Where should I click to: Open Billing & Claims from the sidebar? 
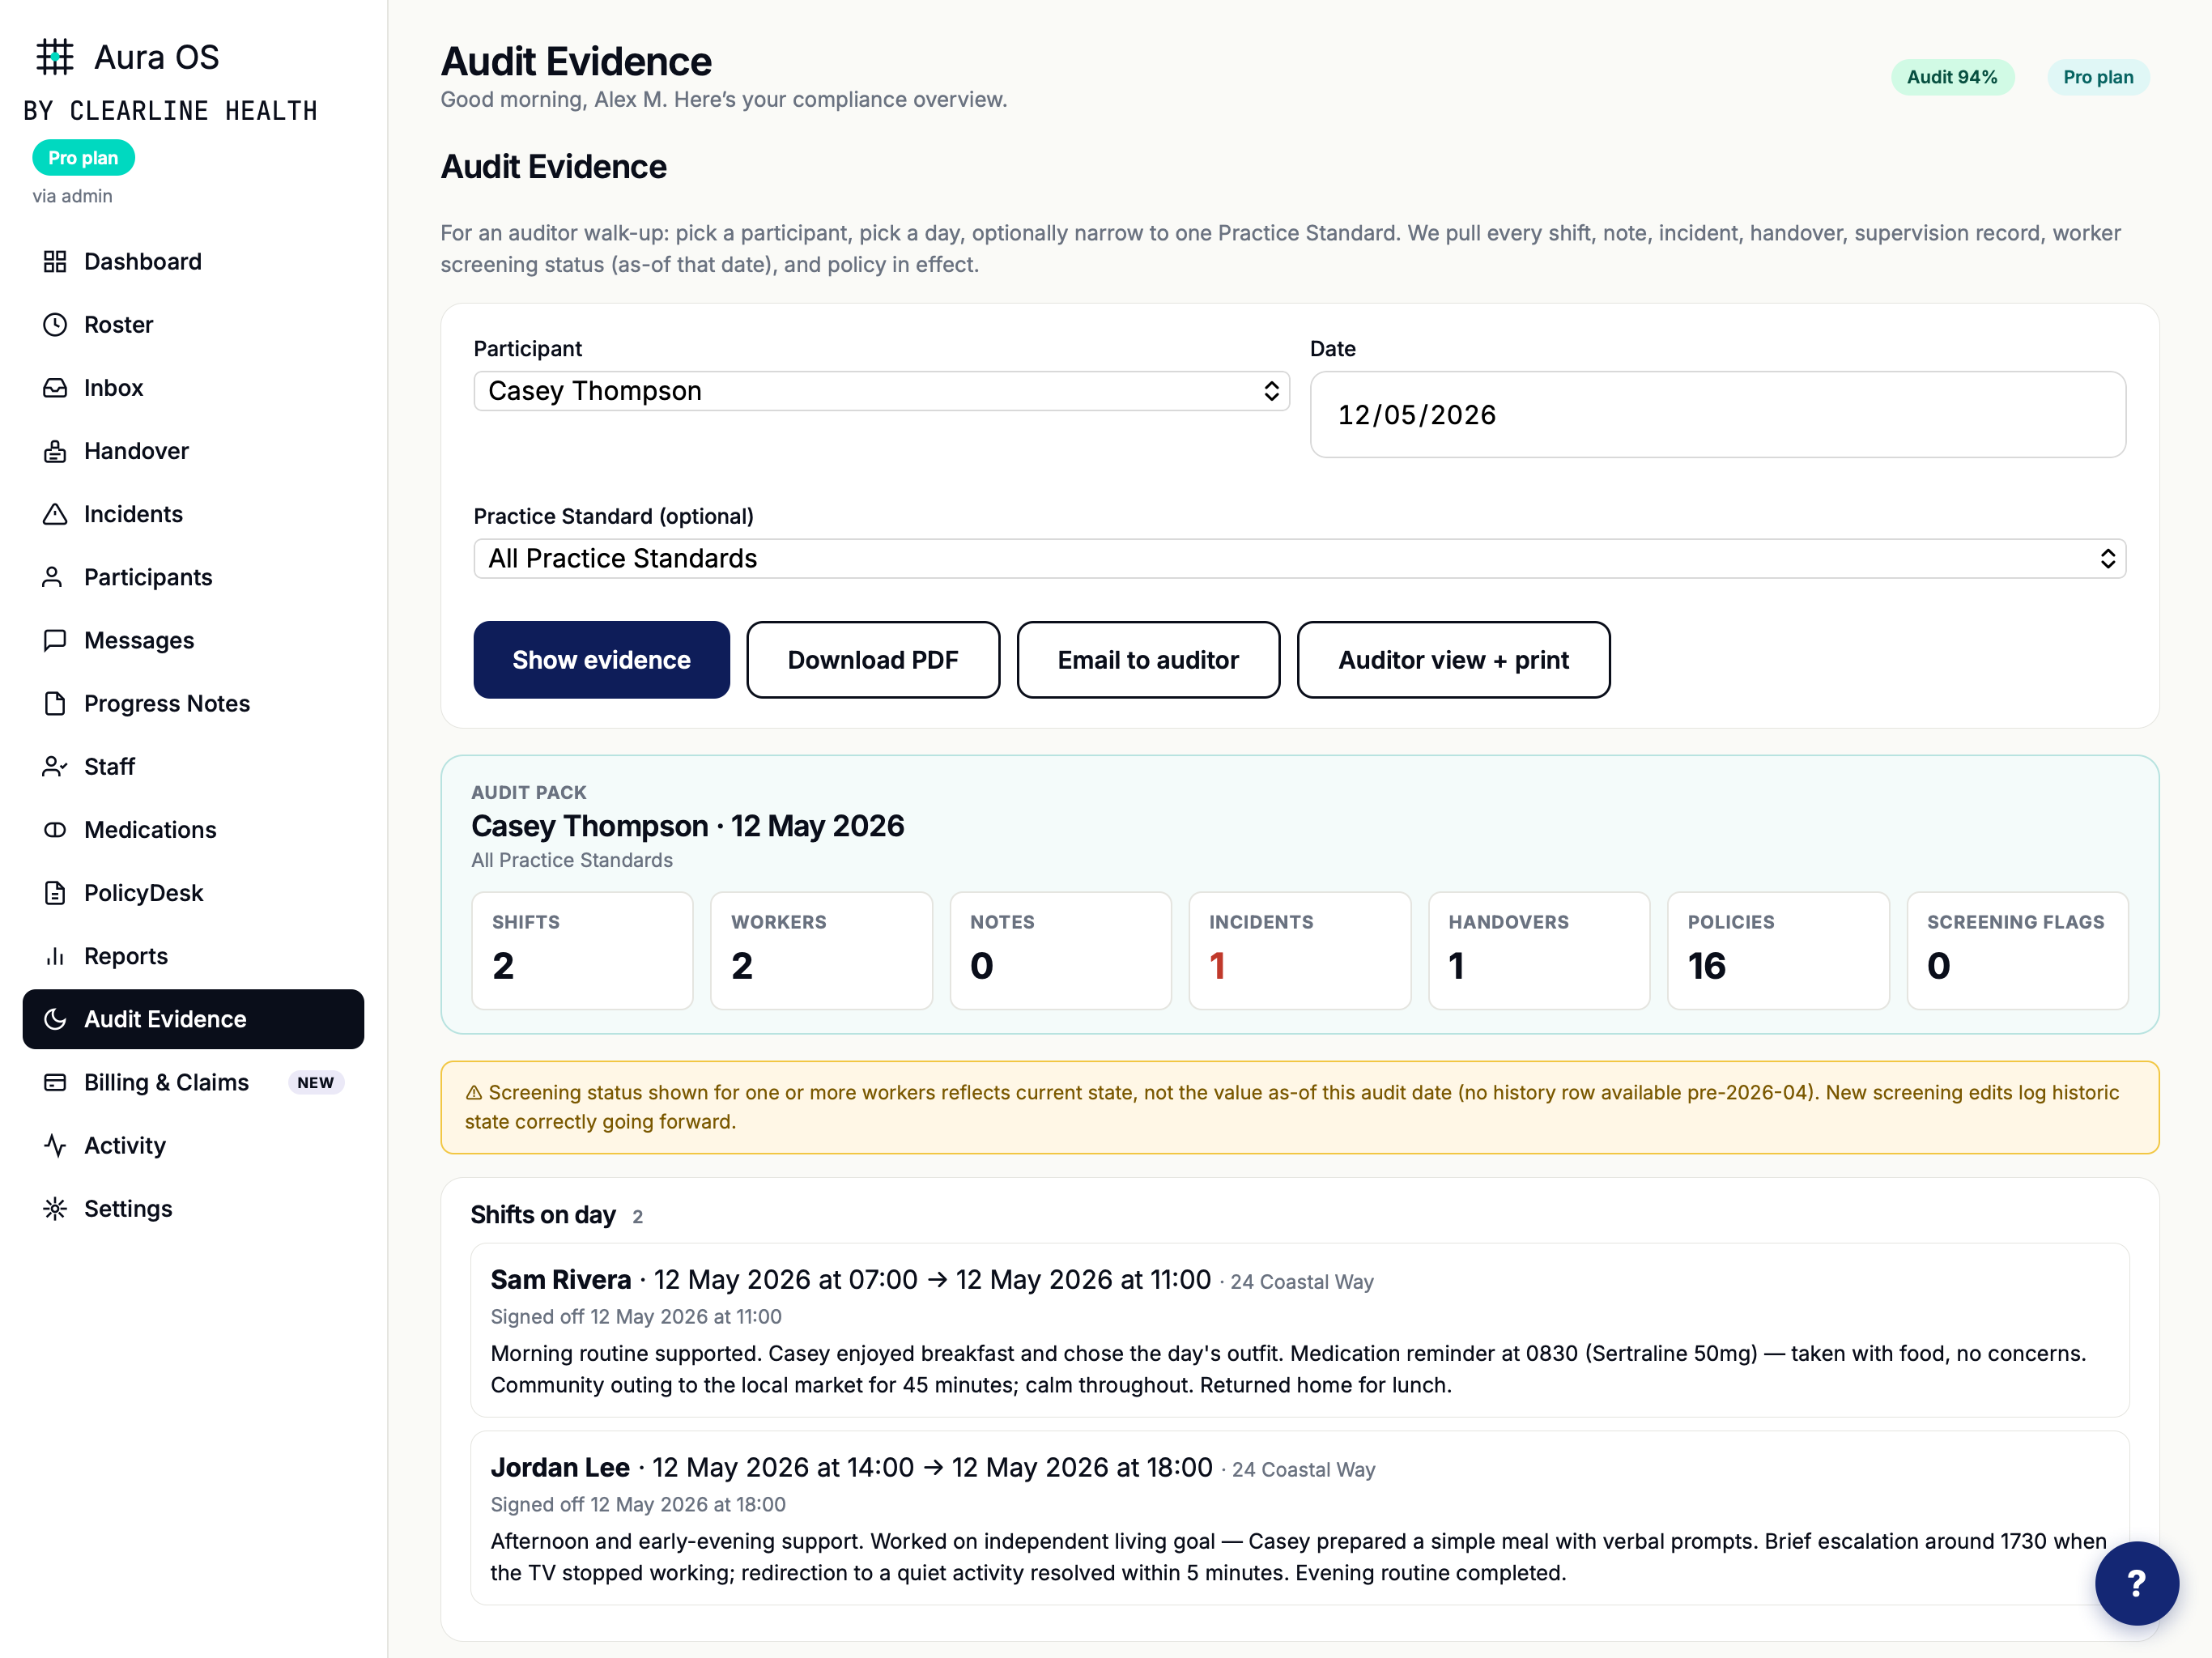pos(193,1082)
